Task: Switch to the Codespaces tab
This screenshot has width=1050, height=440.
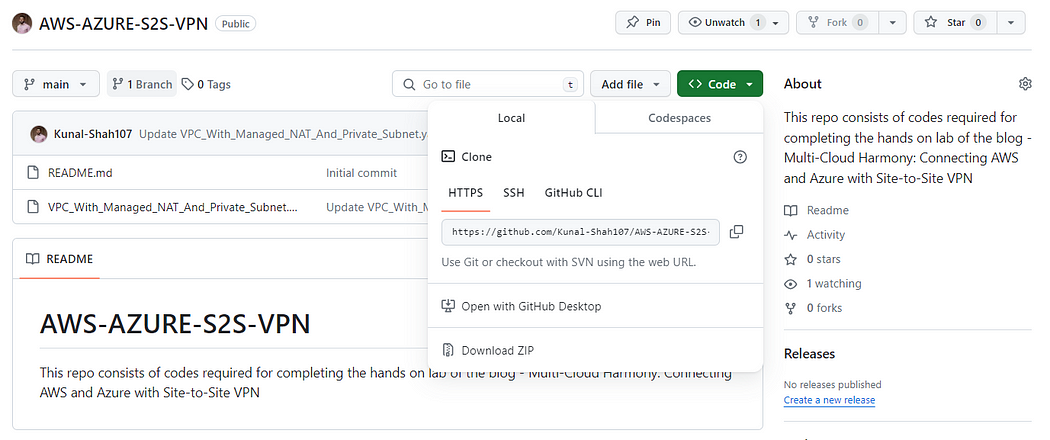Action: (679, 117)
